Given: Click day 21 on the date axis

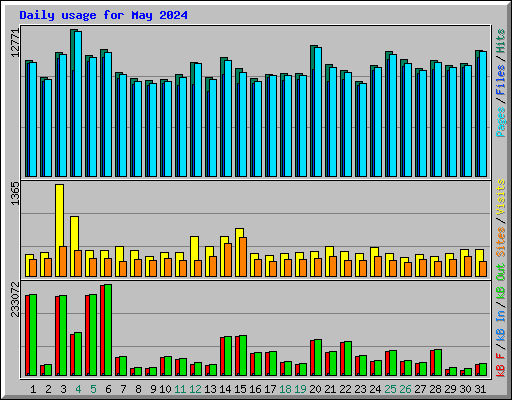Looking at the screenshot, I should pos(330,389).
